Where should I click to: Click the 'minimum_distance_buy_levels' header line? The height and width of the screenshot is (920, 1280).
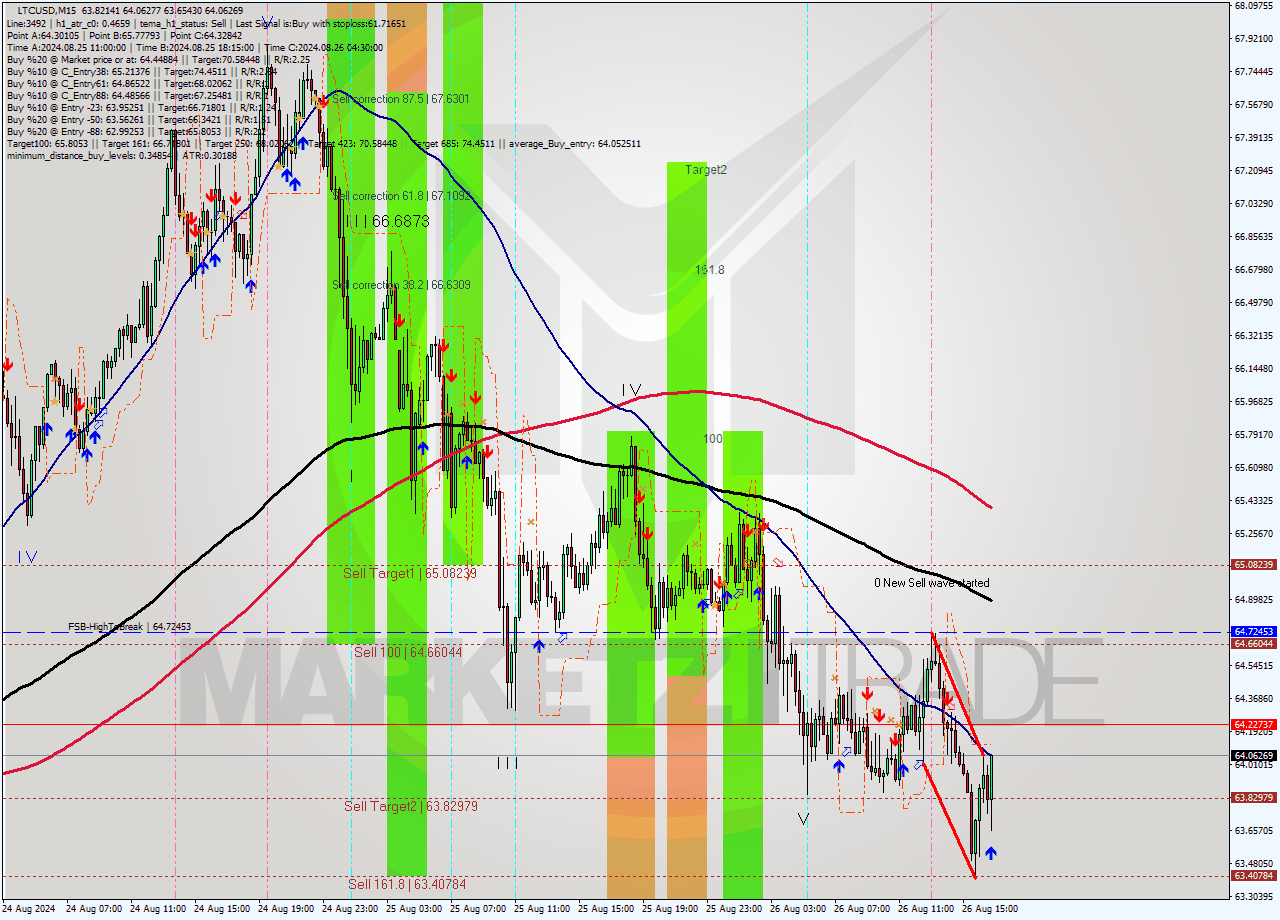[x=122, y=155]
